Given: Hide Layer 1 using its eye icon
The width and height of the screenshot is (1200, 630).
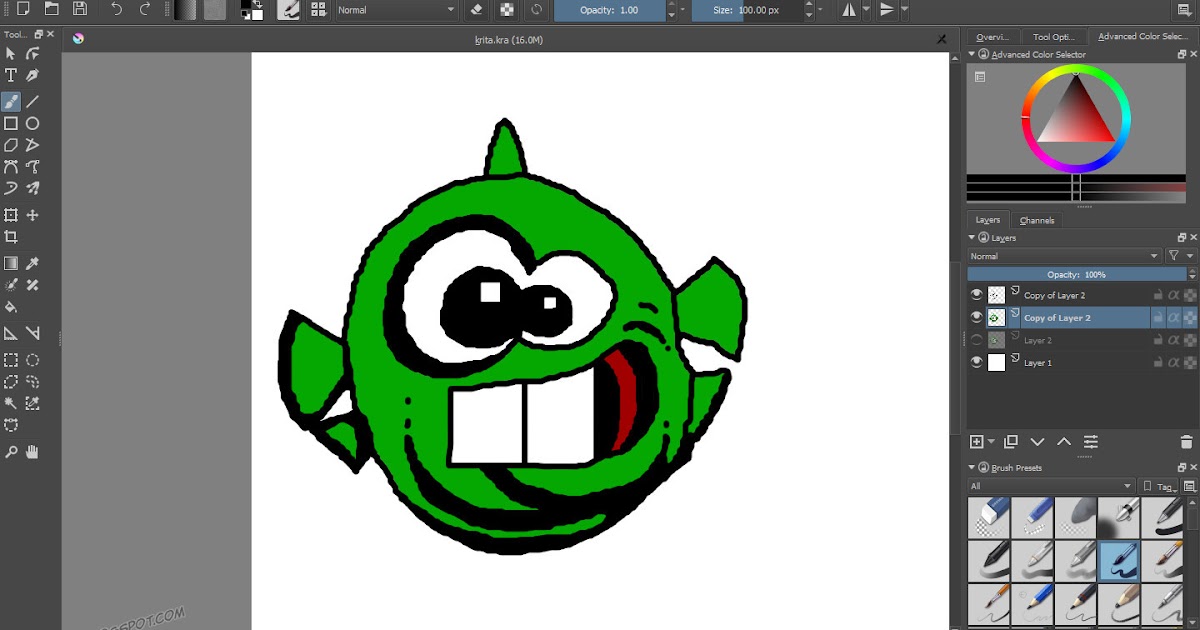Looking at the screenshot, I should (977, 363).
